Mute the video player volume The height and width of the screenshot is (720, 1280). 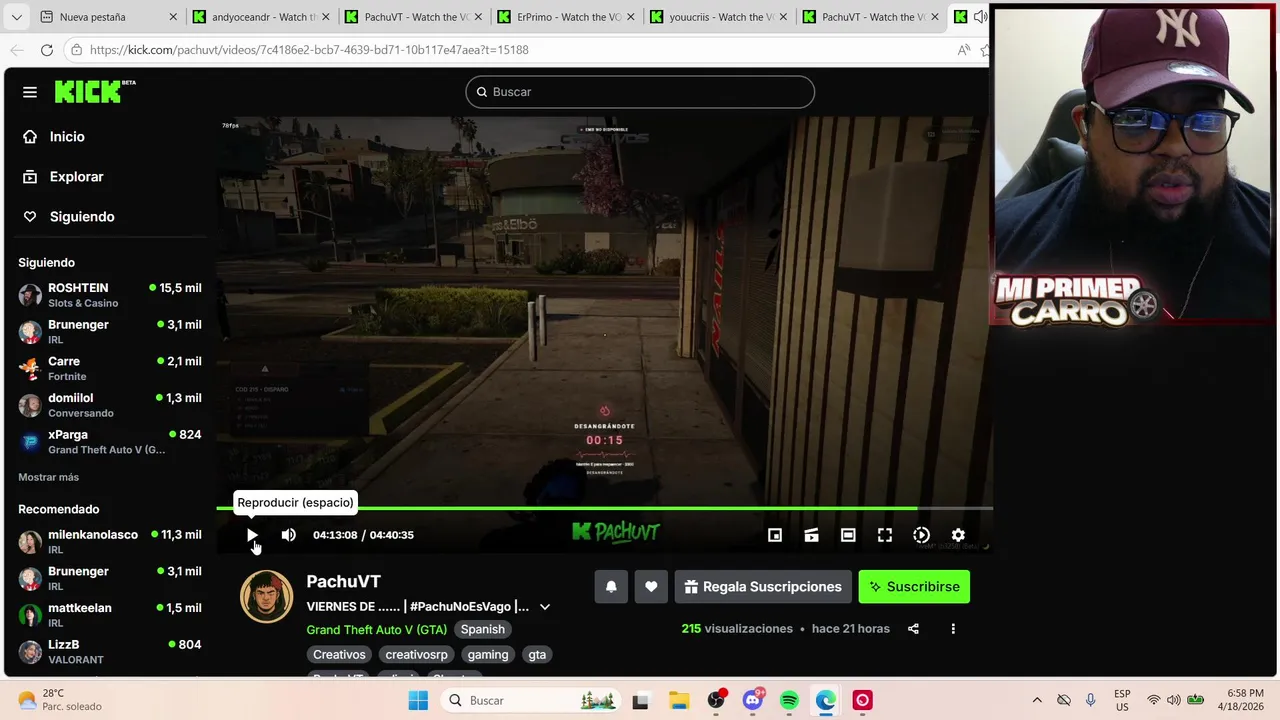[x=288, y=535]
